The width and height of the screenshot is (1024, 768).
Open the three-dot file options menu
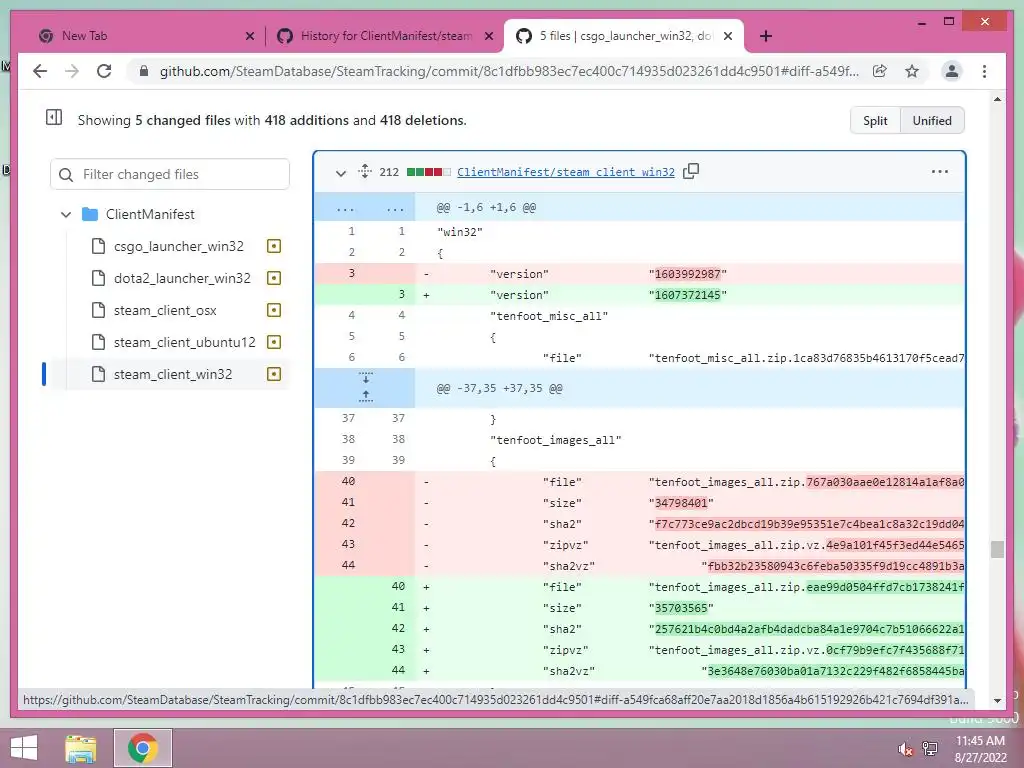click(x=940, y=171)
